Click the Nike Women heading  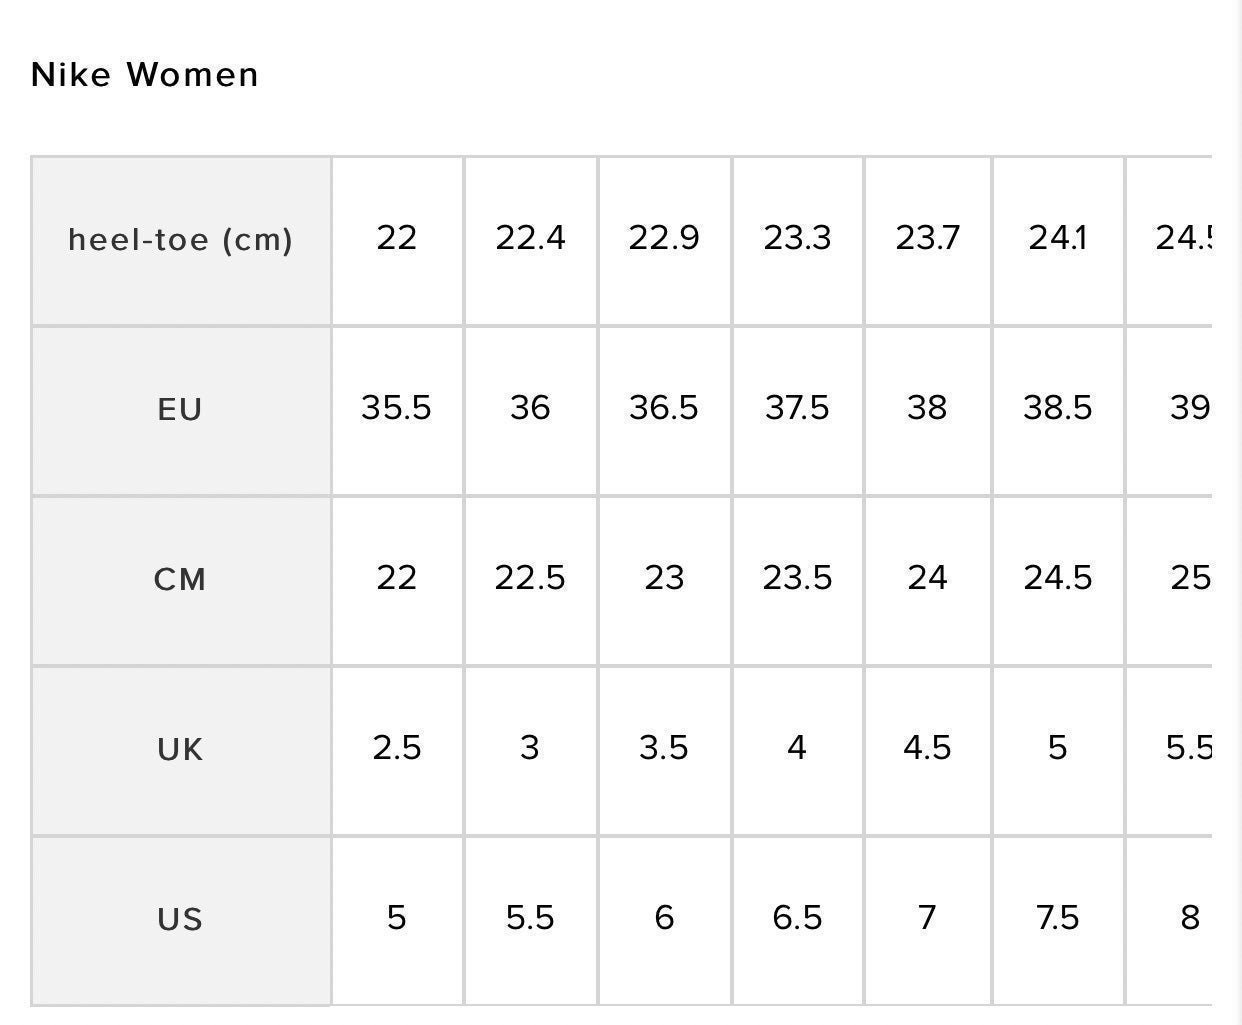145,75
